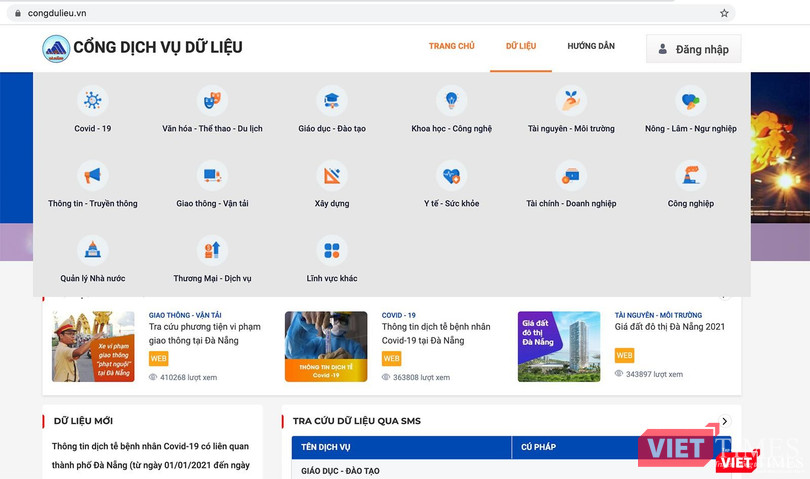
Task: Click the Đăng nhập login button
Action: pos(693,49)
